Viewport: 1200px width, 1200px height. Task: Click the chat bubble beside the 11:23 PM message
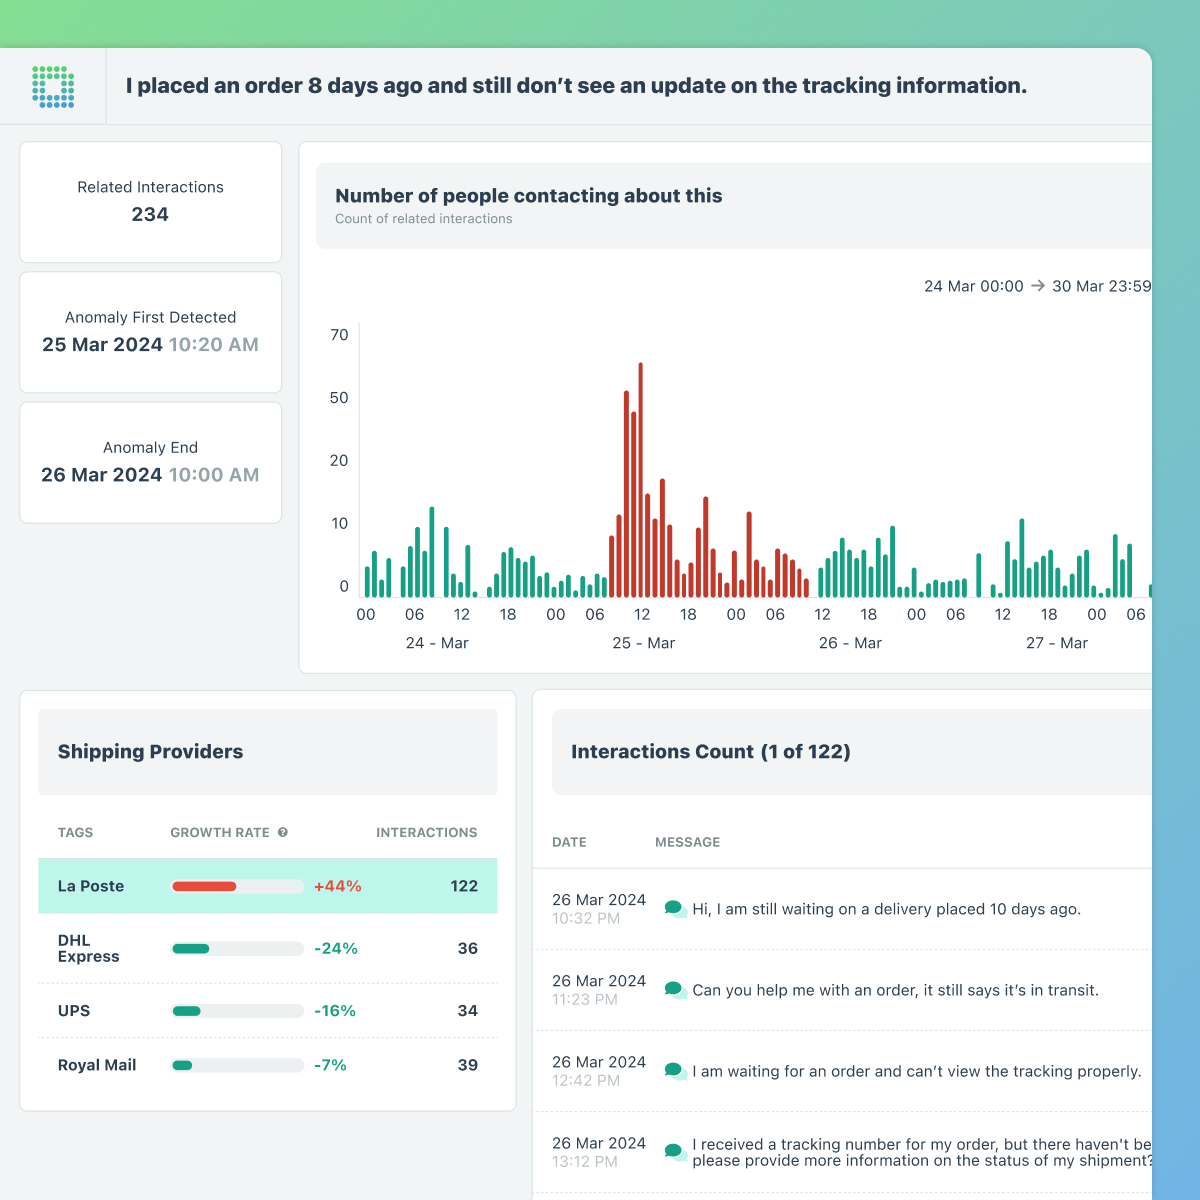tap(674, 988)
